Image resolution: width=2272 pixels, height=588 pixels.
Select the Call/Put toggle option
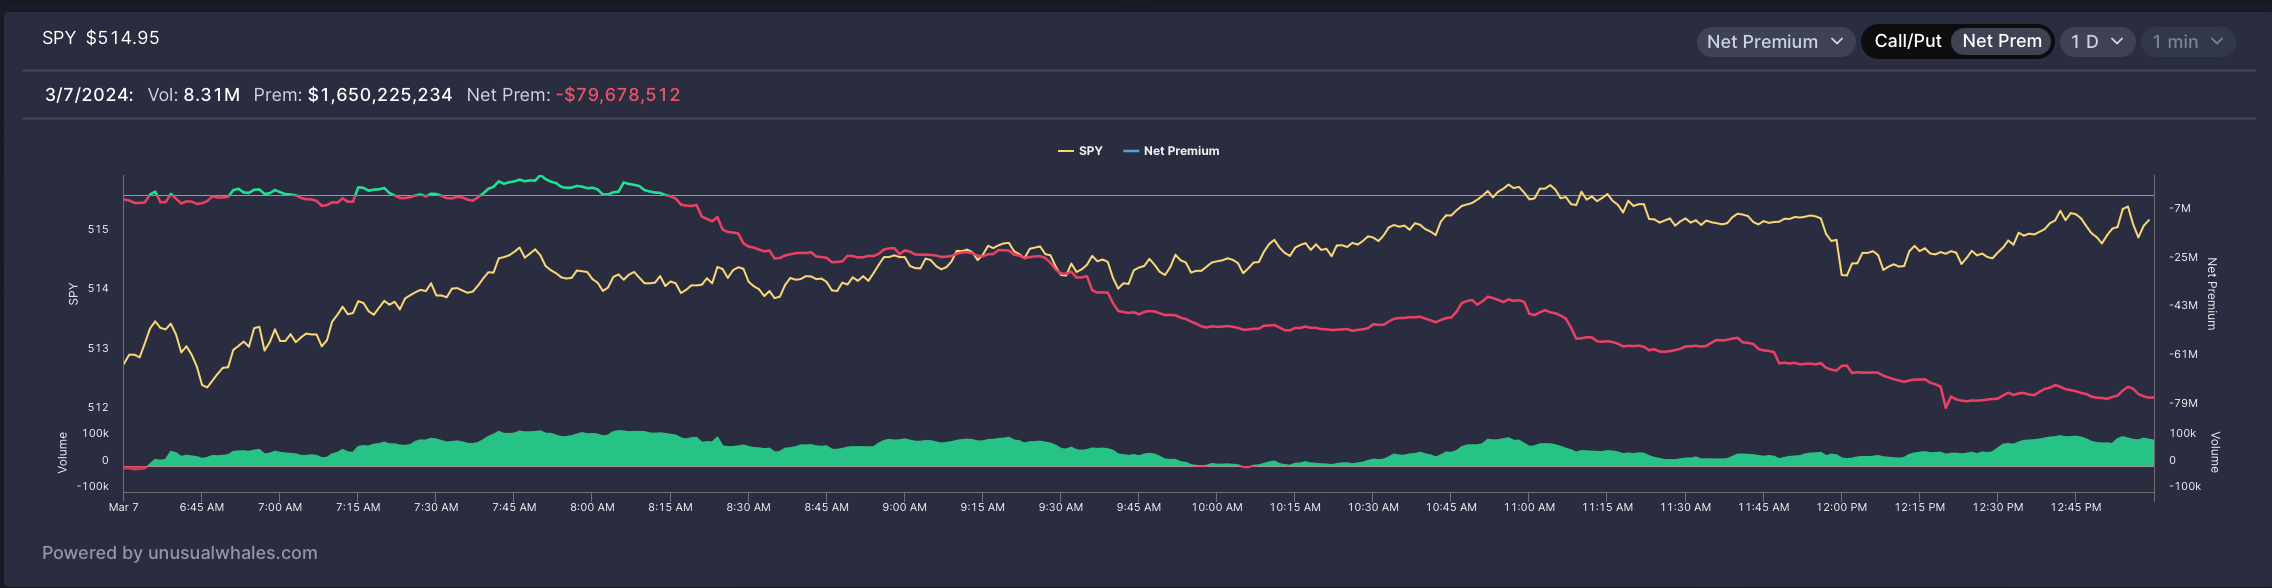[x=1907, y=41]
